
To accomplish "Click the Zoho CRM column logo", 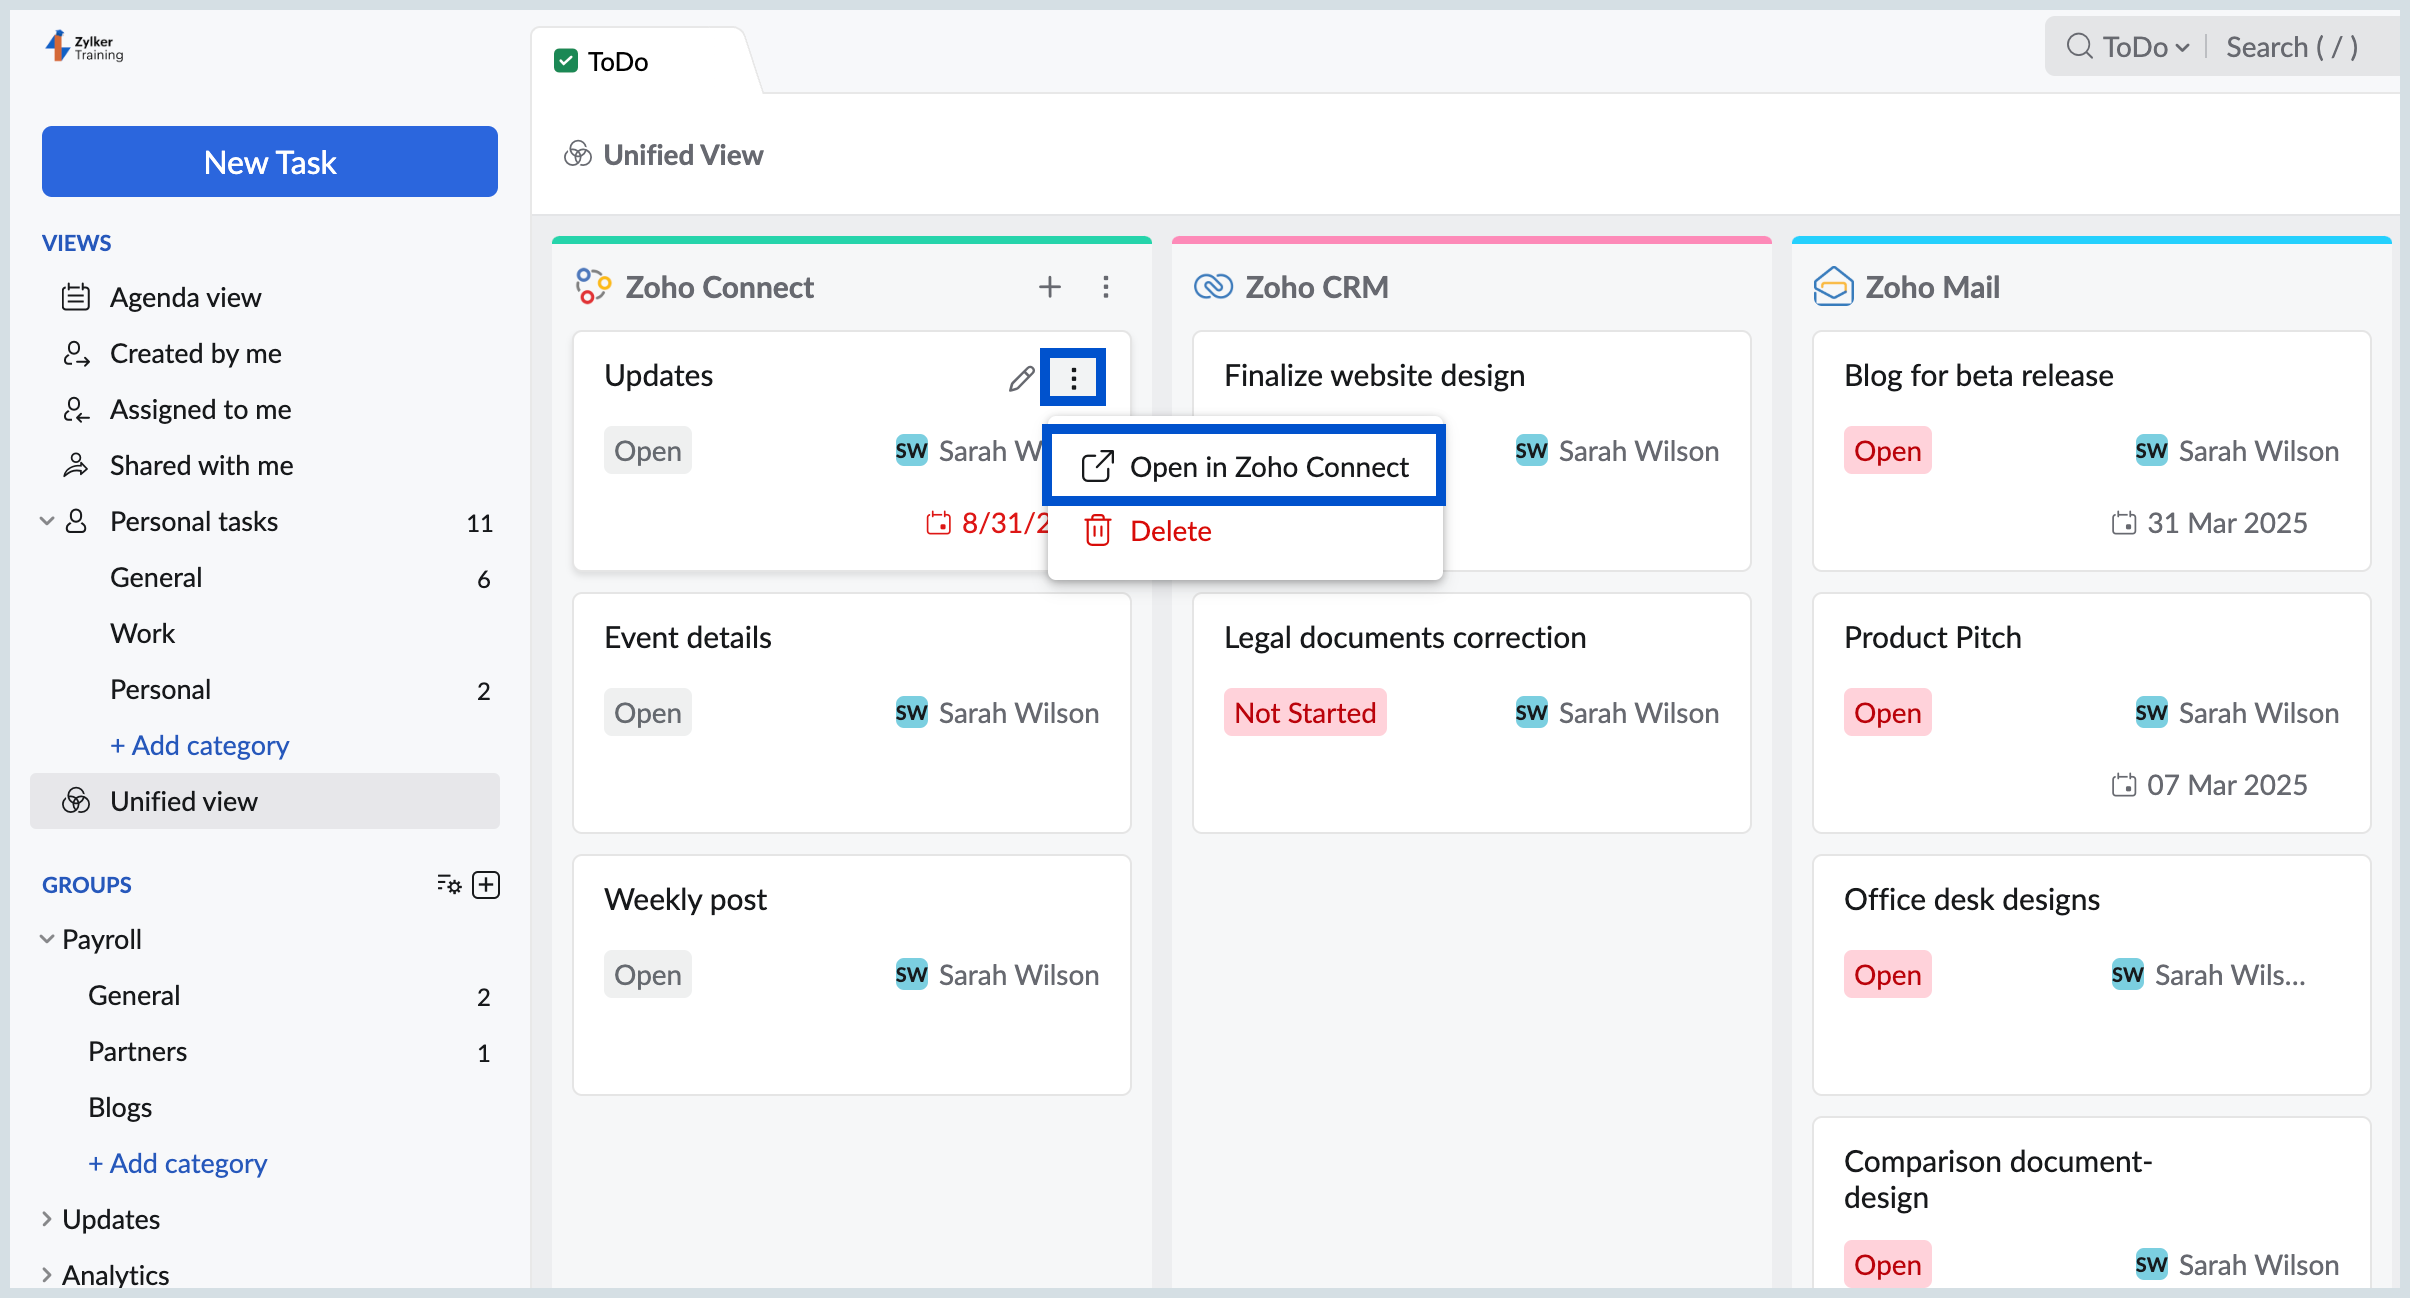I will point(1213,287).
